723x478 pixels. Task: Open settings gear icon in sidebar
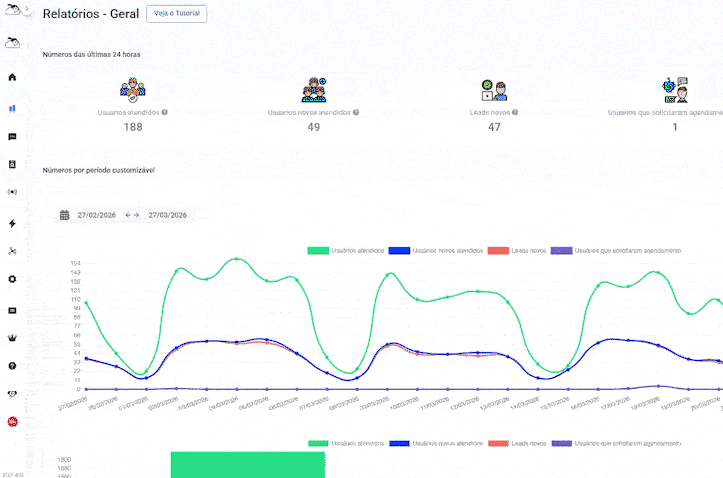click(x=12, y=279)
